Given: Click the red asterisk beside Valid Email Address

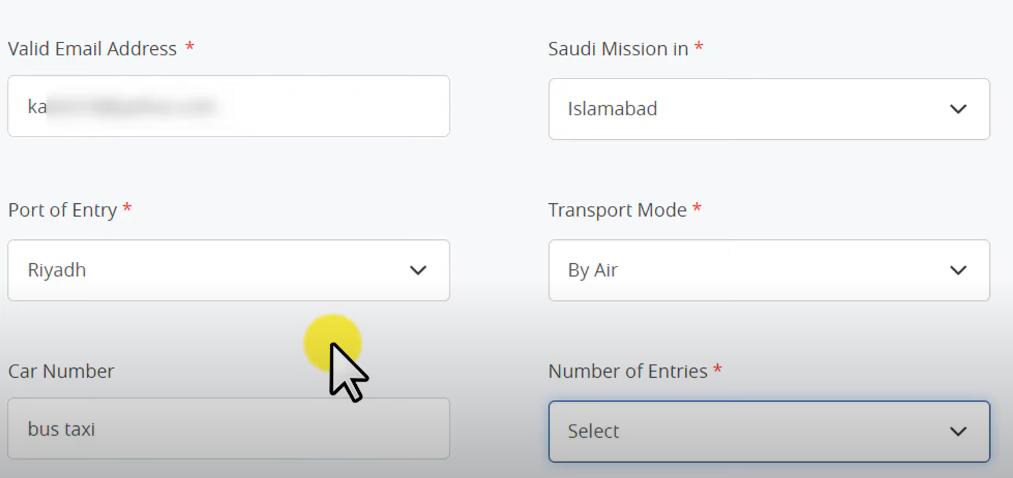Looking at the screenshot, I should [189, 47].
